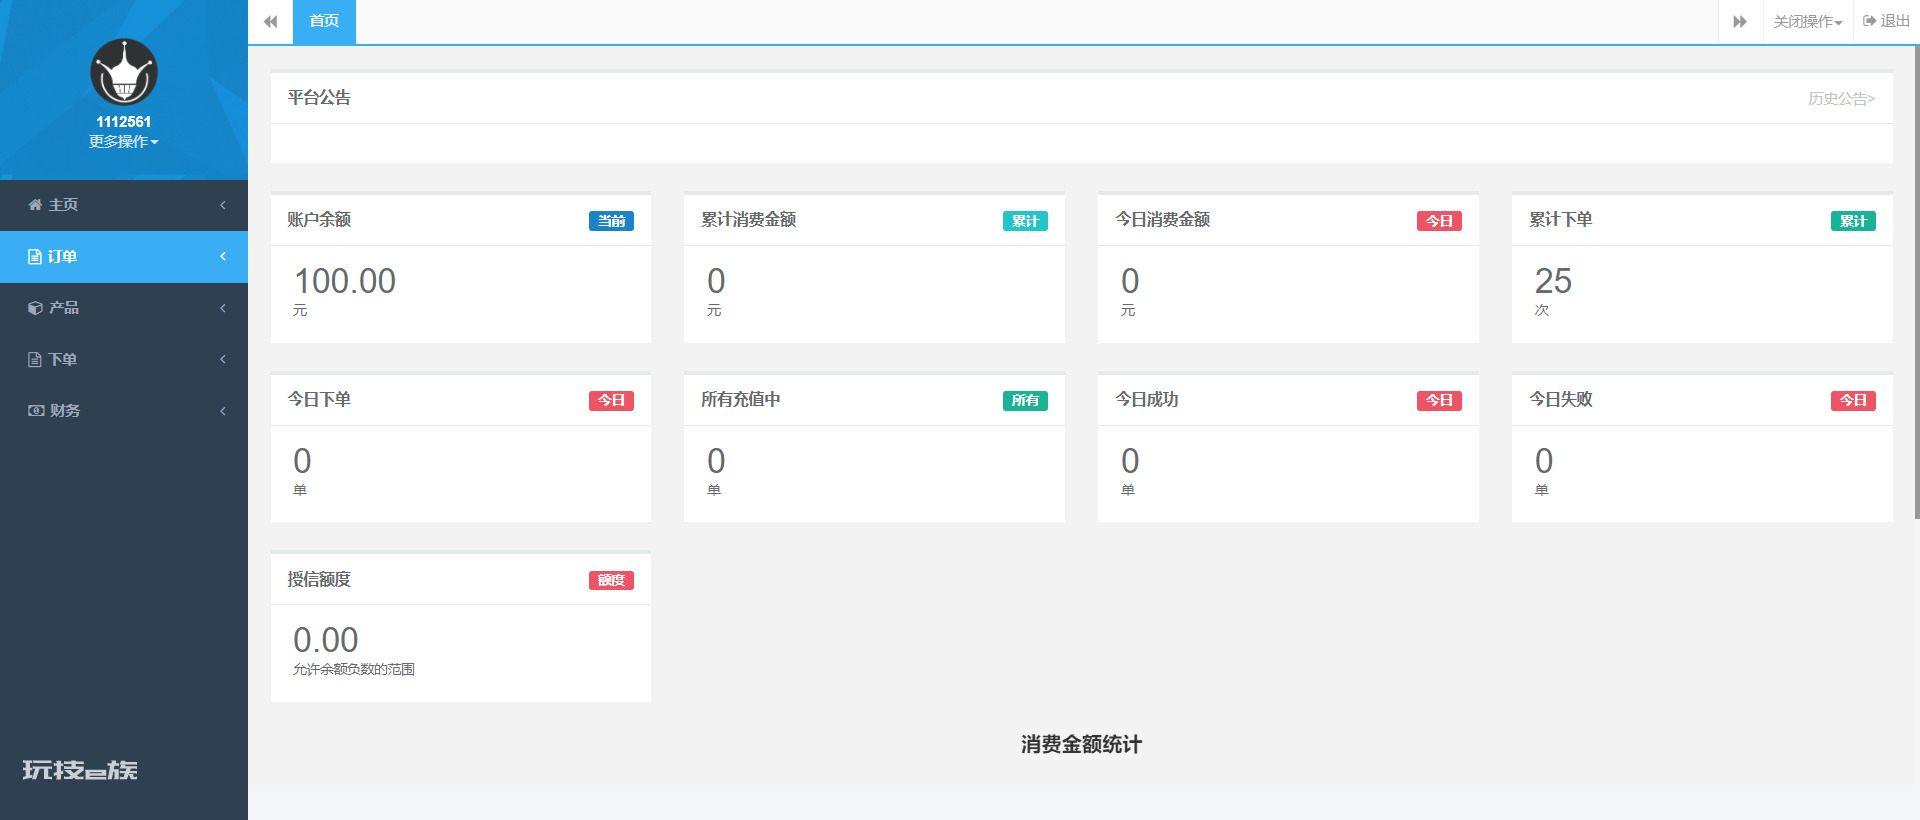
Task: Open the 下单 sidebar menu item
Action: click(124, 360)
